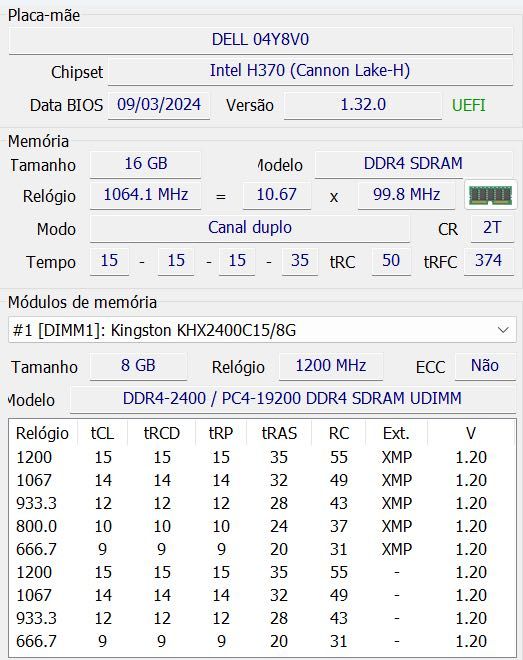This screenshot has height=660, width=523.
Task: Click the 99.8 MHz base clock value
Action: tap(406, 195)
